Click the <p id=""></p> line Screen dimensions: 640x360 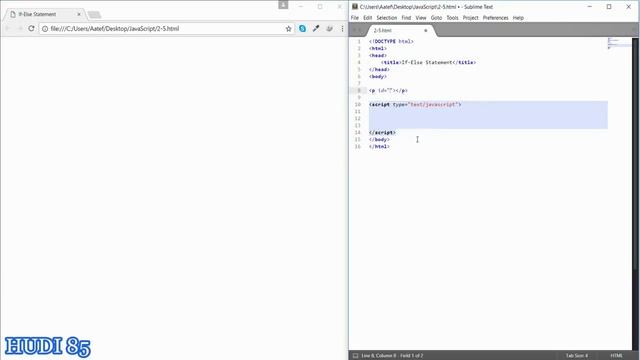[388, 91]
